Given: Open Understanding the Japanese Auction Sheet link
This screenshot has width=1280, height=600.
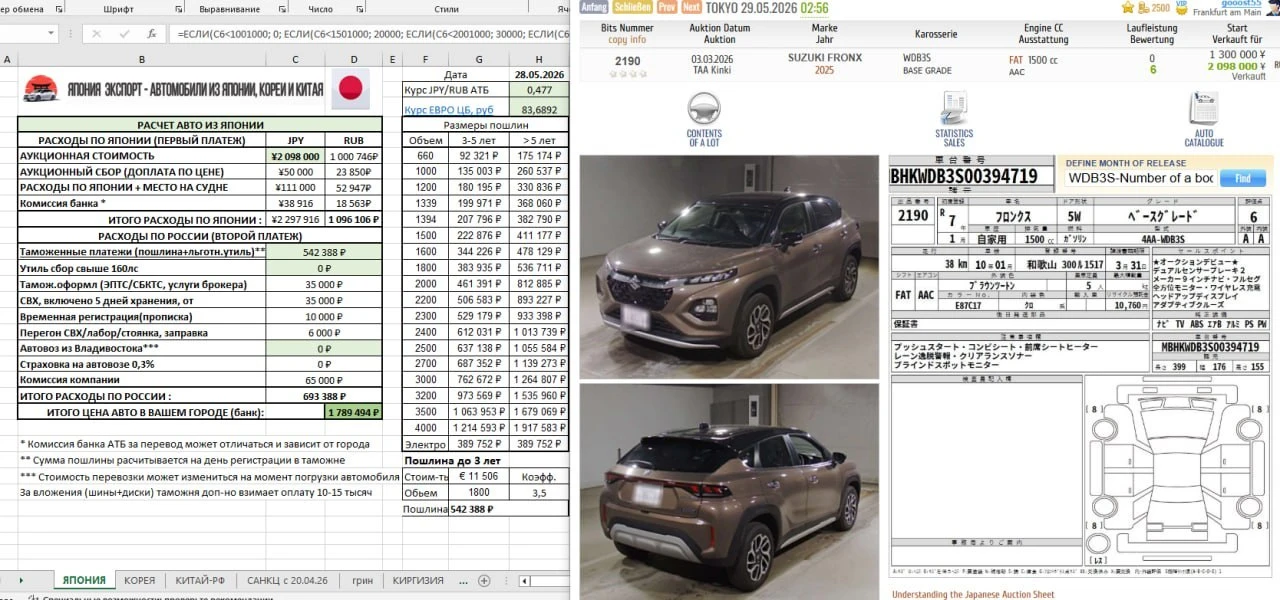Looking at the screenshot, I should [x=973, y=594].
